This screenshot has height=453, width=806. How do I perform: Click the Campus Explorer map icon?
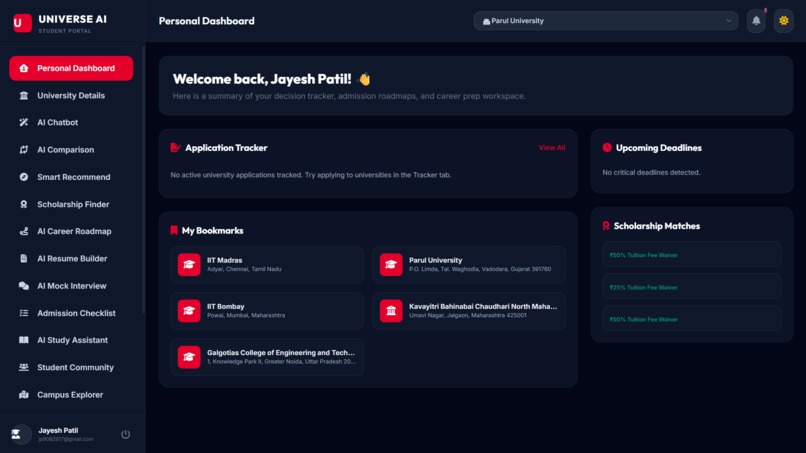coord(24,394)
